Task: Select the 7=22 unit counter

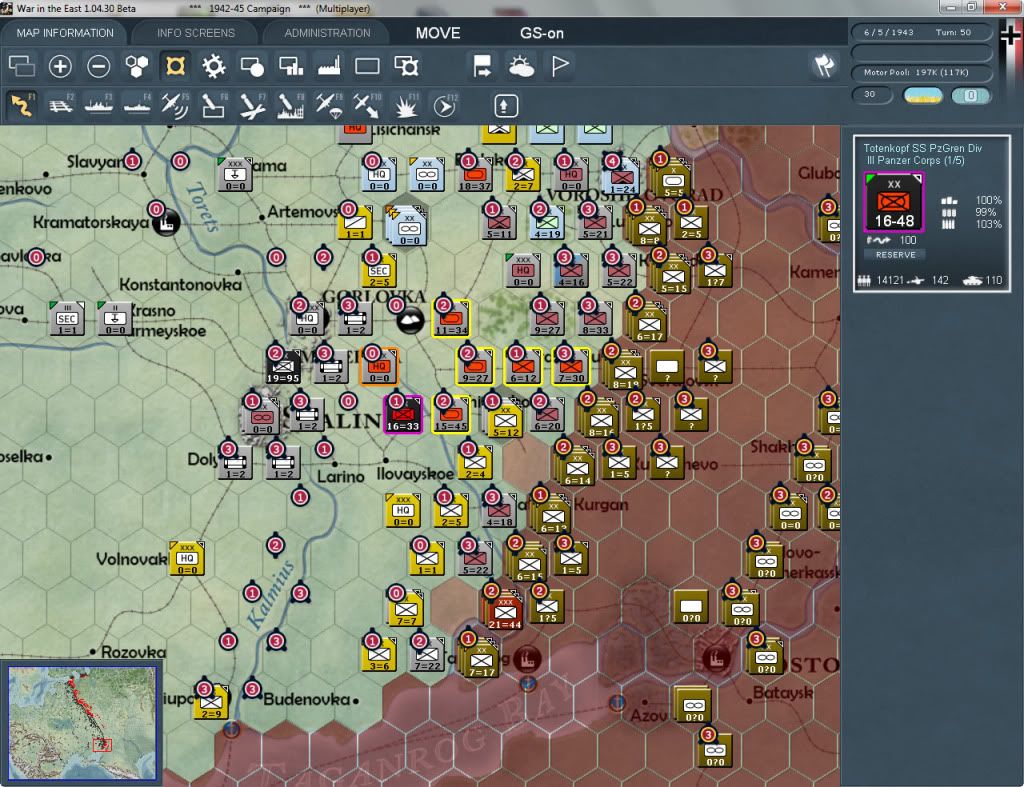Action: (426, 654)
